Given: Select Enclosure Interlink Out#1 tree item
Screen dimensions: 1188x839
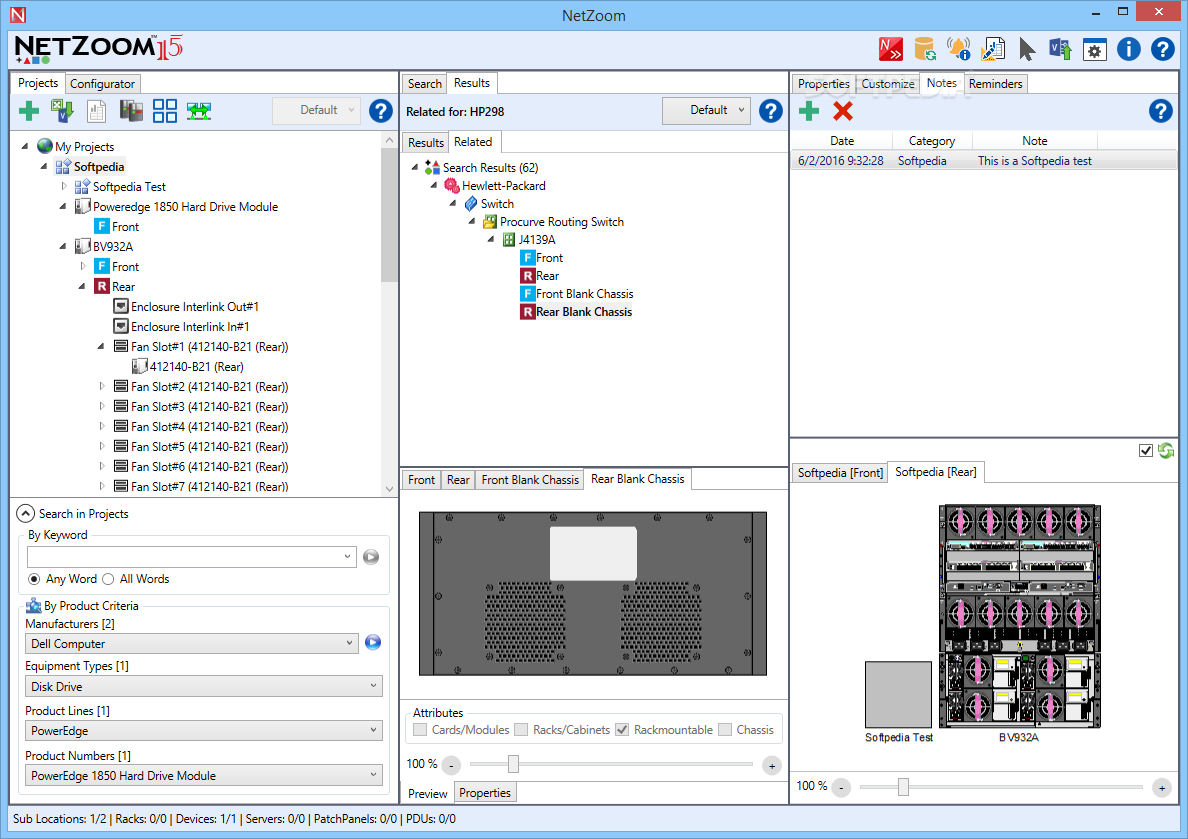Looking at the screenshot, I should coord(195,307).
